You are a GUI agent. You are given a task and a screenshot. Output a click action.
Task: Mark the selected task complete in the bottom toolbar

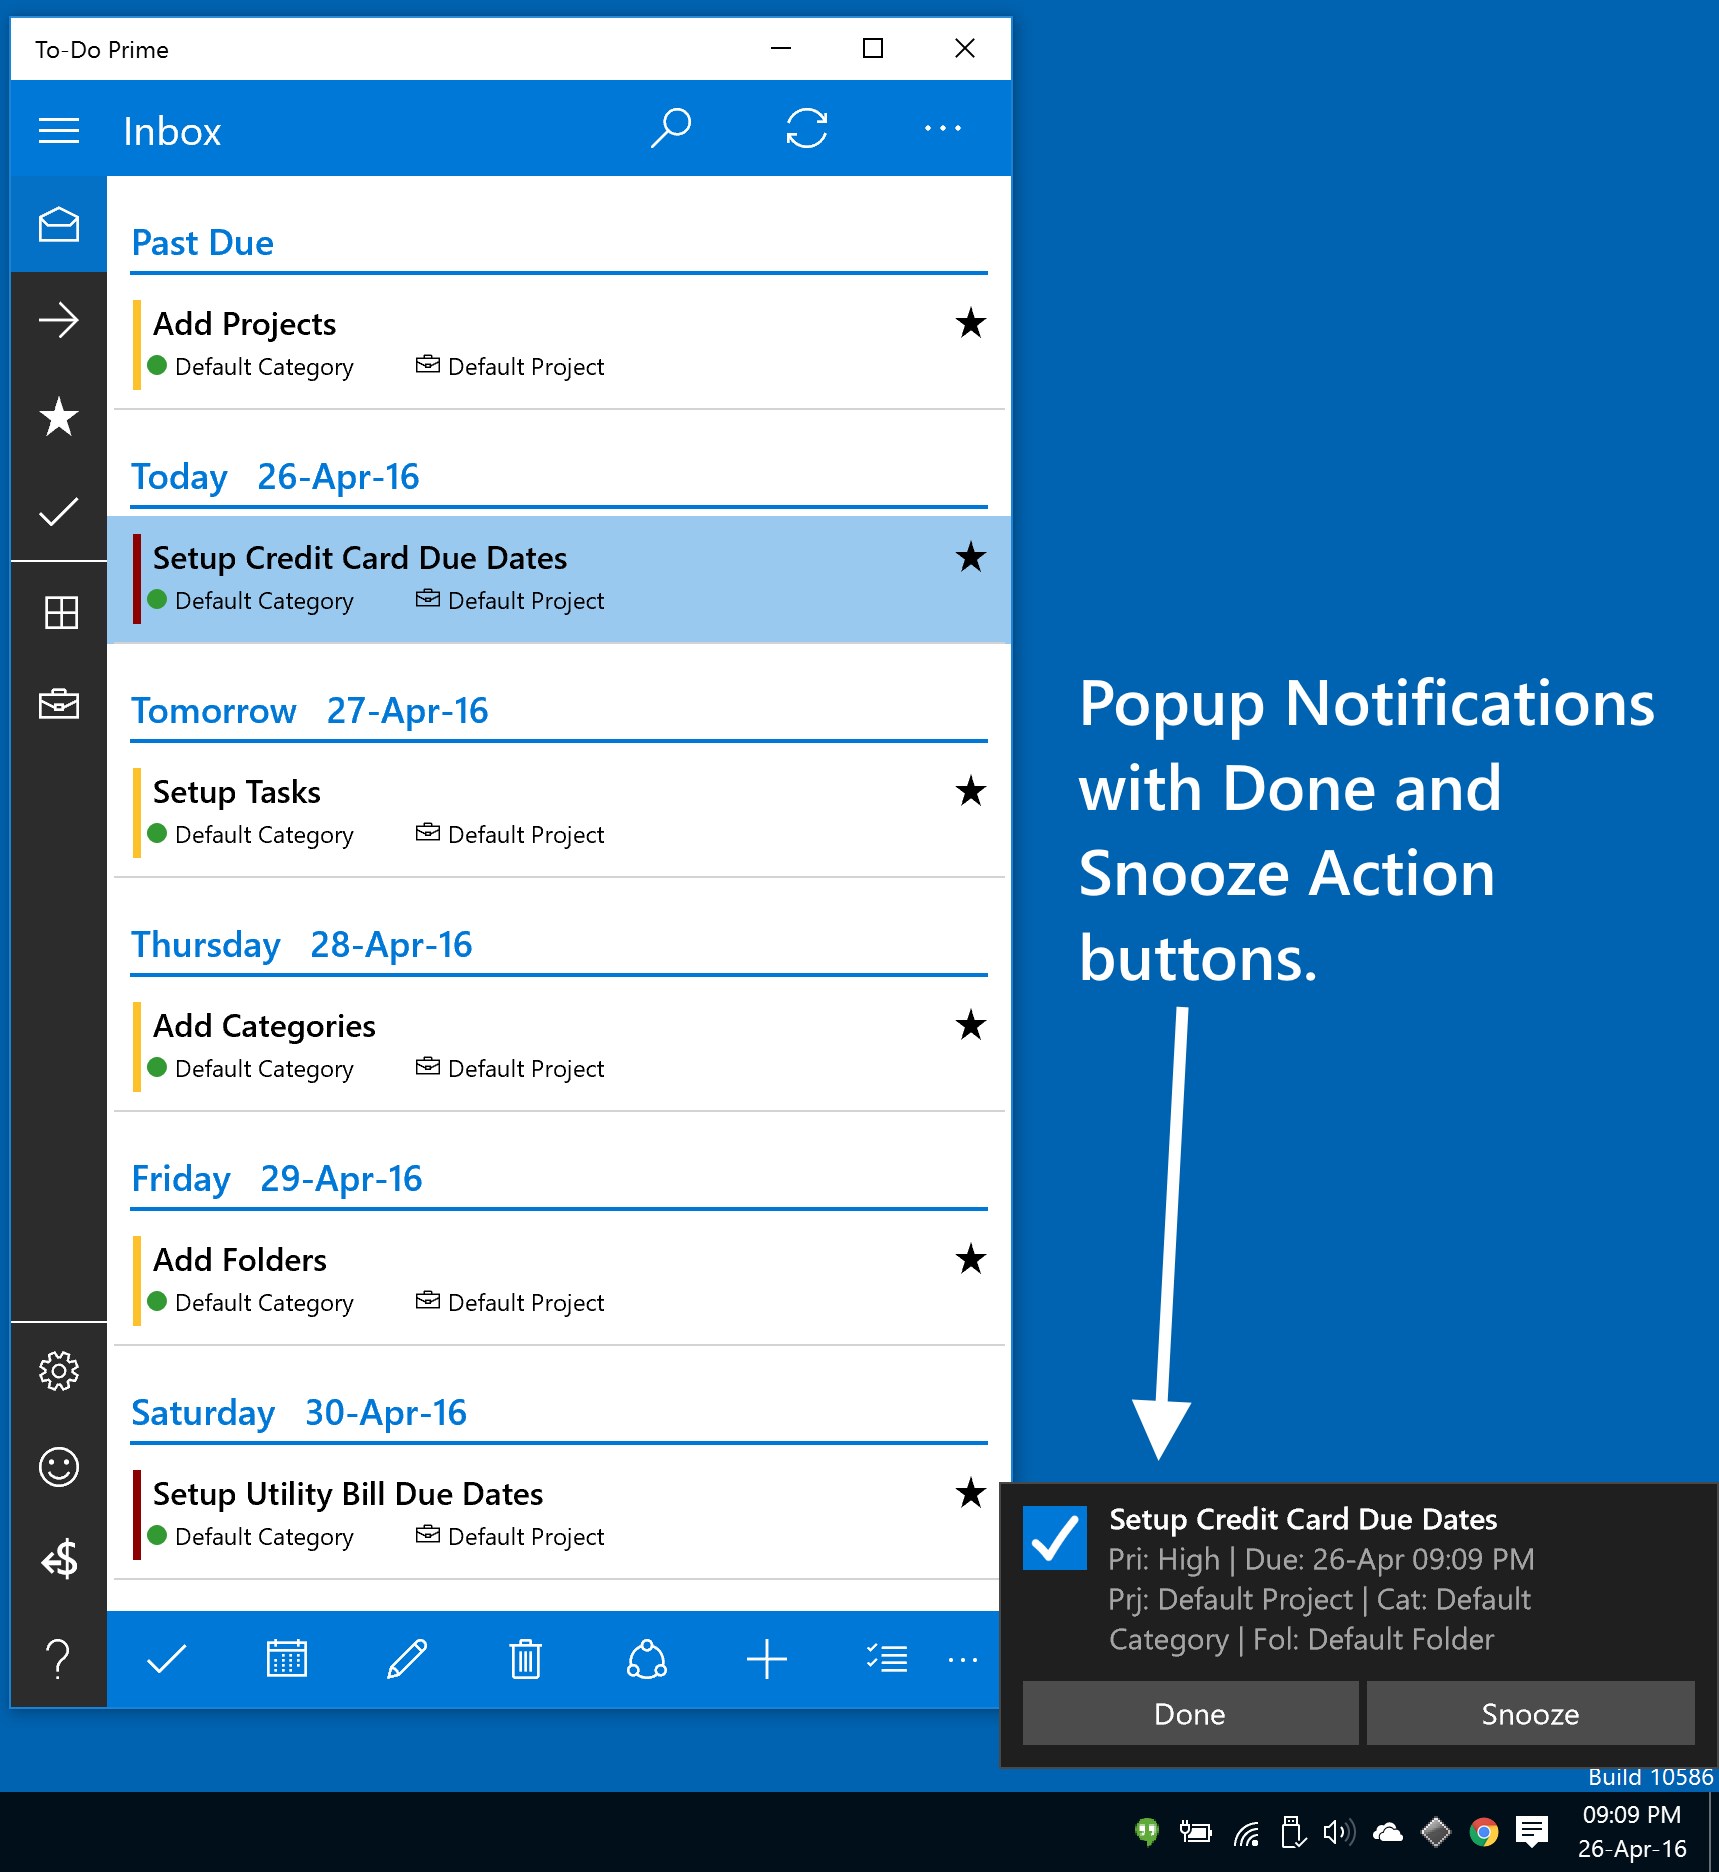[x=166, y=1659]
